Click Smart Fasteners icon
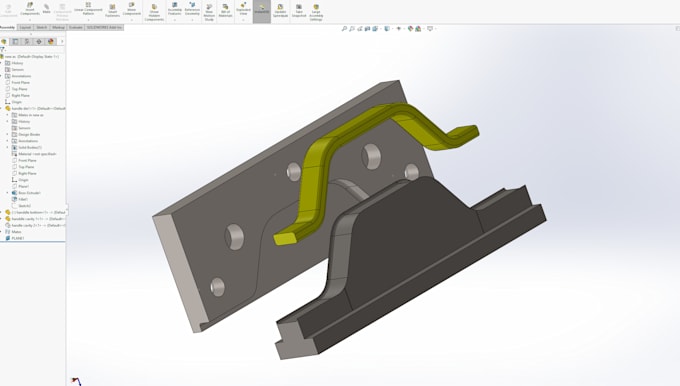Image resolution: width=680 pixels, height=386 pixels. [x=112, y=11]
